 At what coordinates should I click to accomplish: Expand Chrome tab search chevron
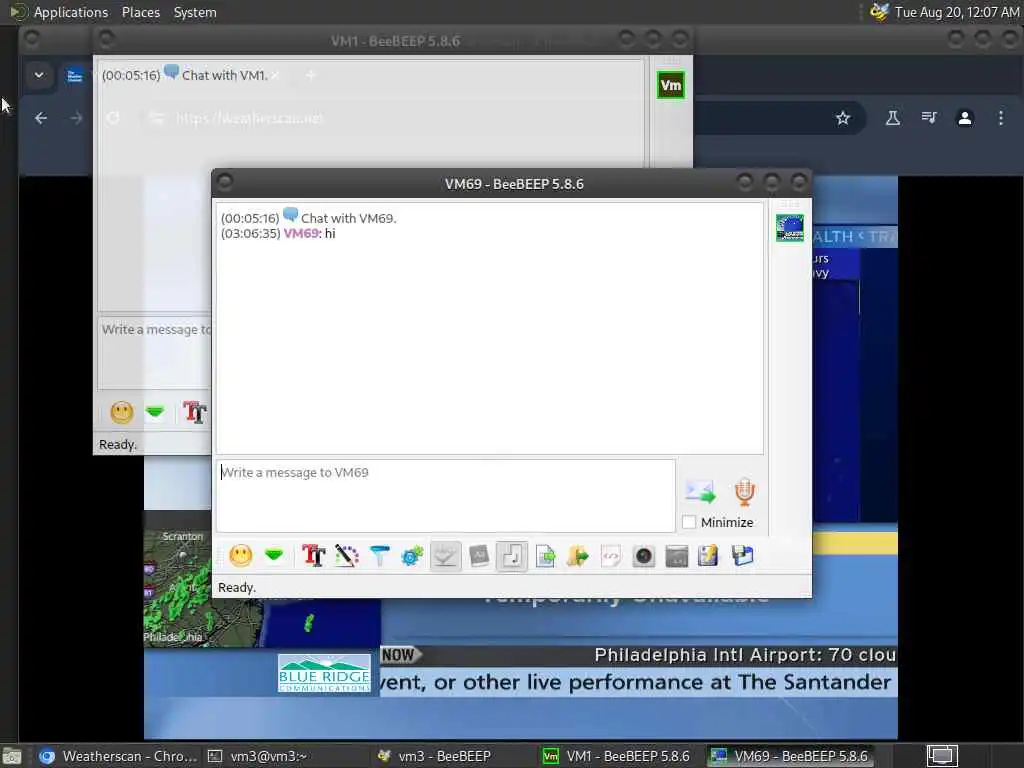pyautogui.click(x=39, y=75)
